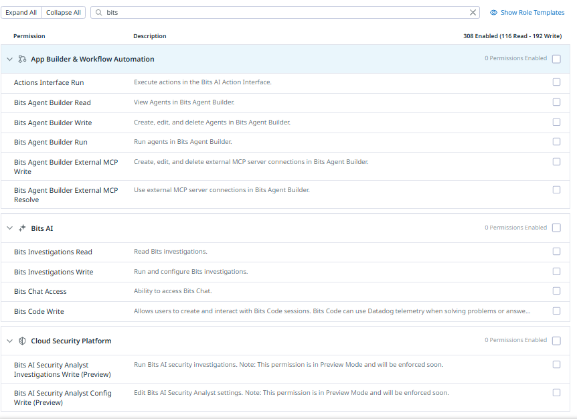Enable the Bits Chat Access checkbox
Viewport: 577px width, 419px height.
(x=556, y=291)
